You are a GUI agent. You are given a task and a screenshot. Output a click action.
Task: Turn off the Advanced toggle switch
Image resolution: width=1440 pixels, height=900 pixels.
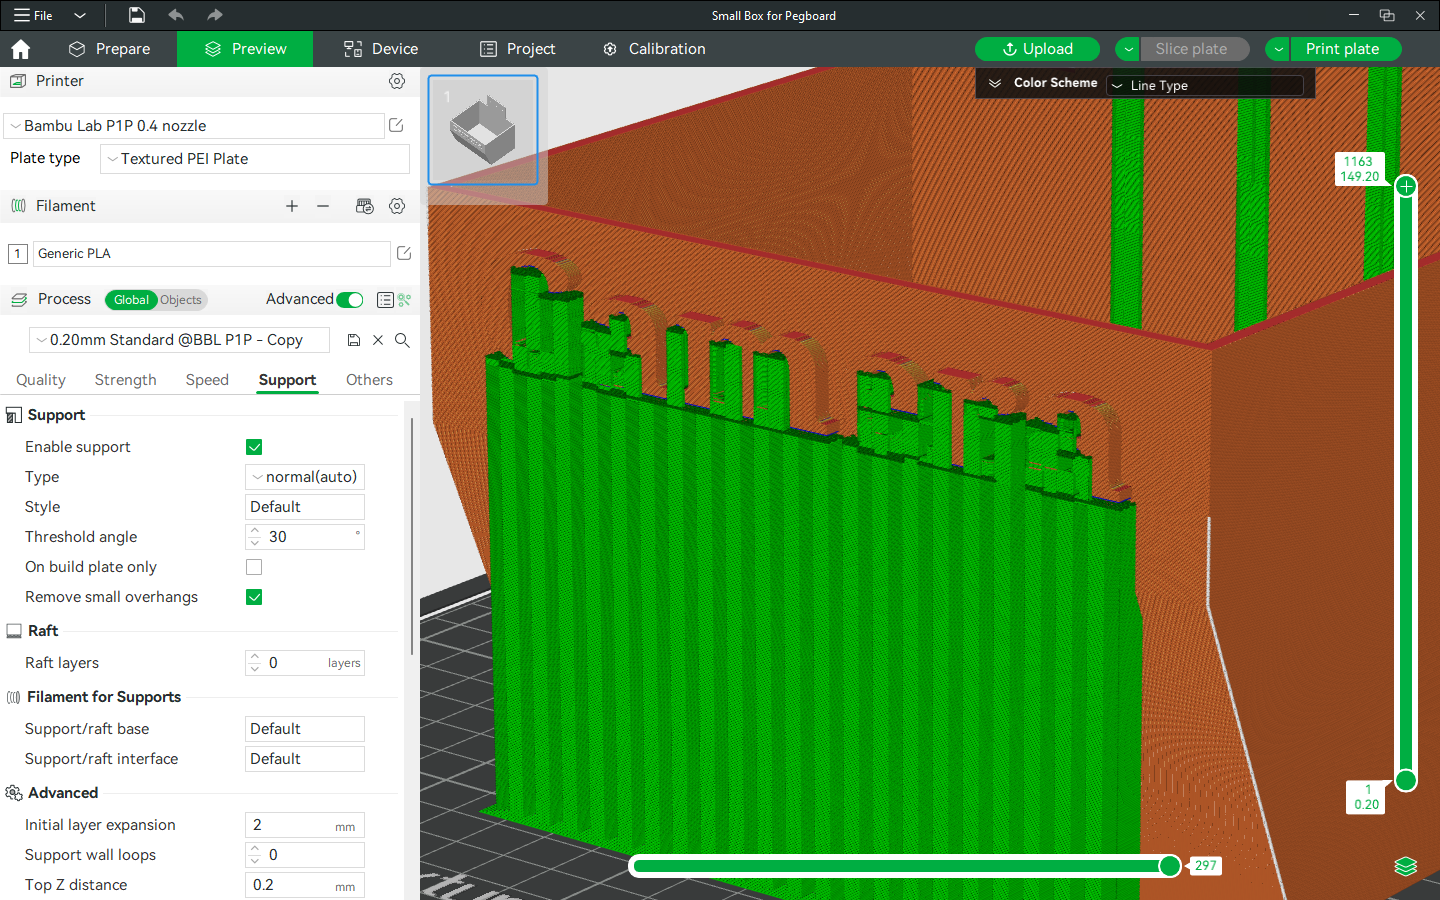tap(350, 300)
